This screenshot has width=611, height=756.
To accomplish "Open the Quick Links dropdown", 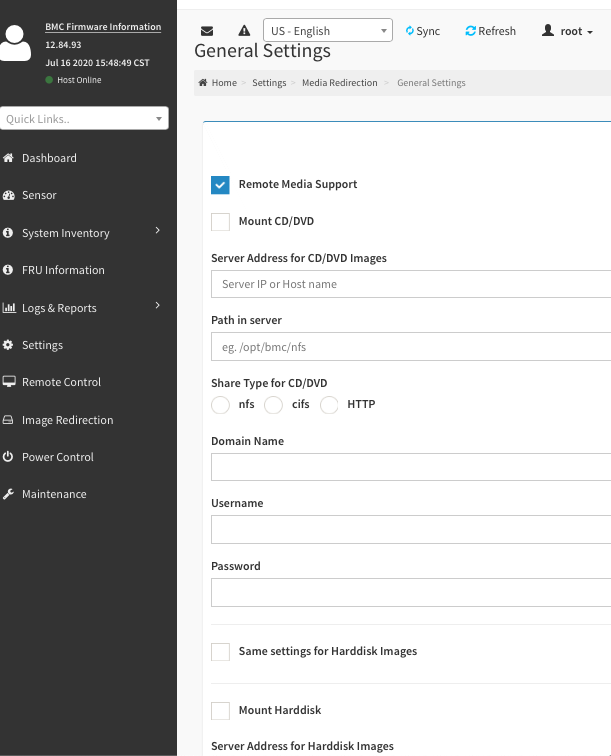I will point(84,118).
